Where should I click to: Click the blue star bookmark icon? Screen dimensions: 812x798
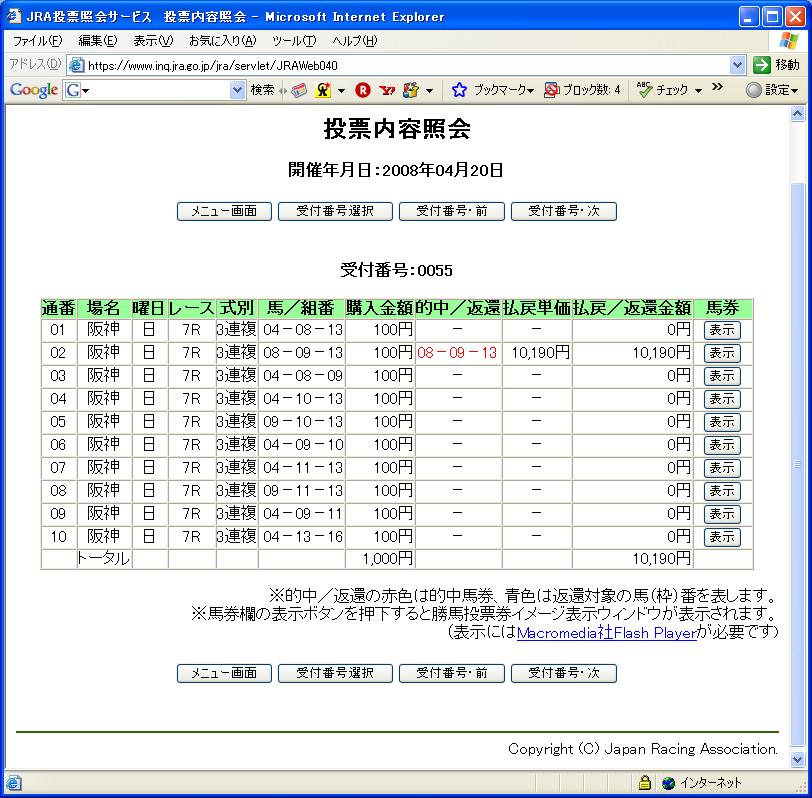click(459, 91)
